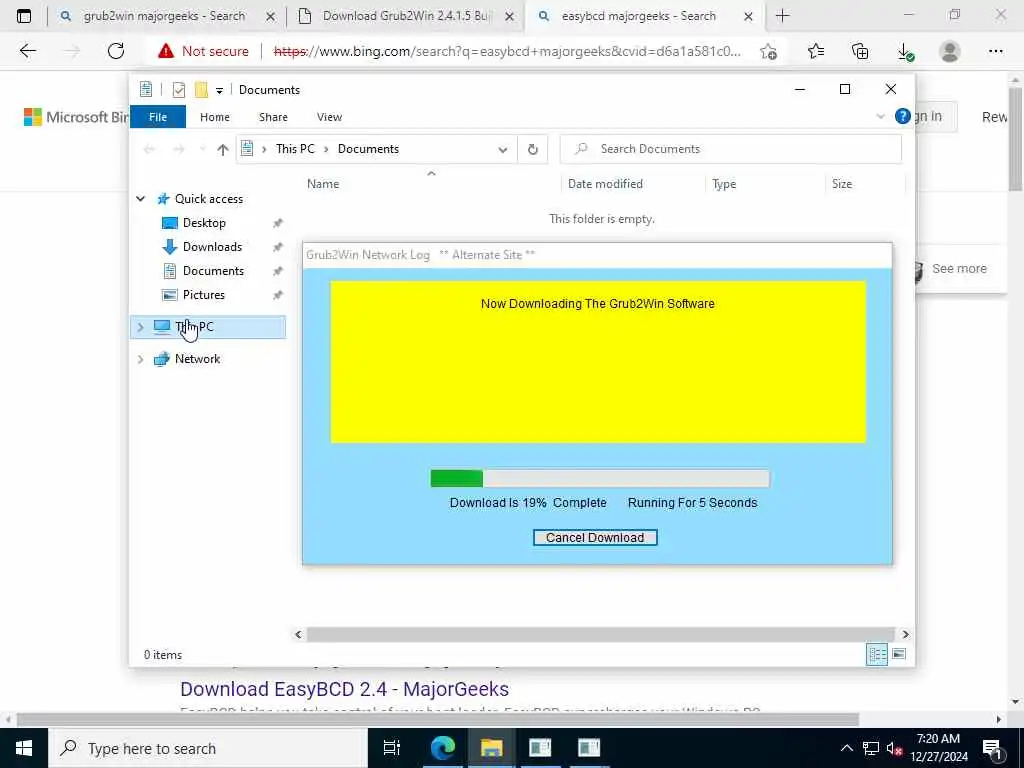Switch to Large icons view icon
The height and width of the screenshot is (768, 1024).
pyautogui.click(x=899, y=654)
